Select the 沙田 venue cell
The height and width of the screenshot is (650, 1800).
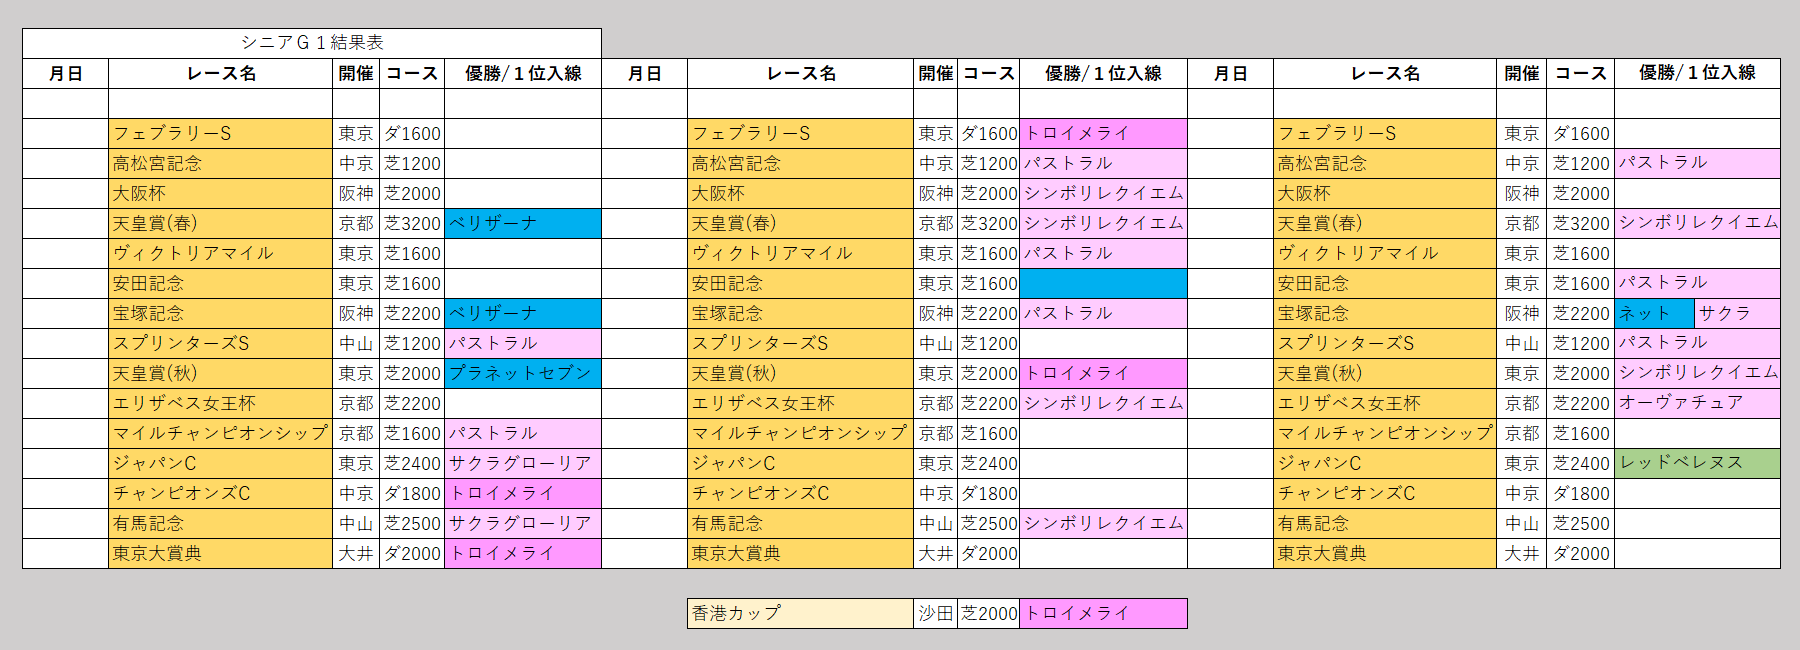coord(936,613)
